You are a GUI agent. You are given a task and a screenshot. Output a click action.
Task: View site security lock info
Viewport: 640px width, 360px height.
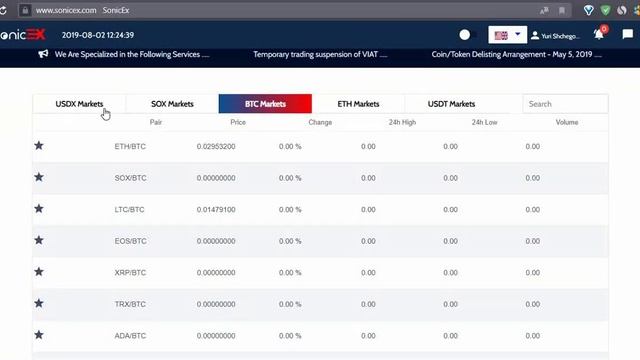tap(25, 10)
